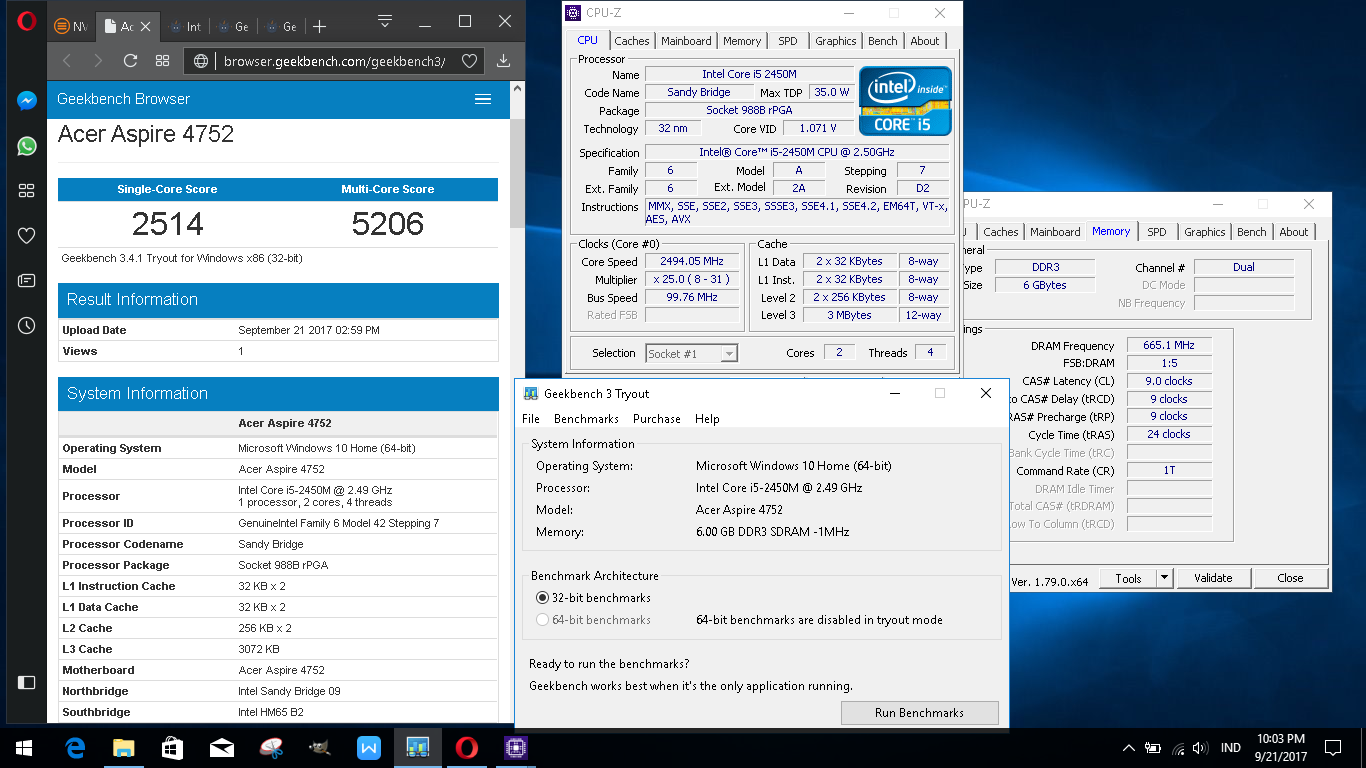Toggle the Opera sidebar panel icon
1366x768 pixels.
coord(27,682)
